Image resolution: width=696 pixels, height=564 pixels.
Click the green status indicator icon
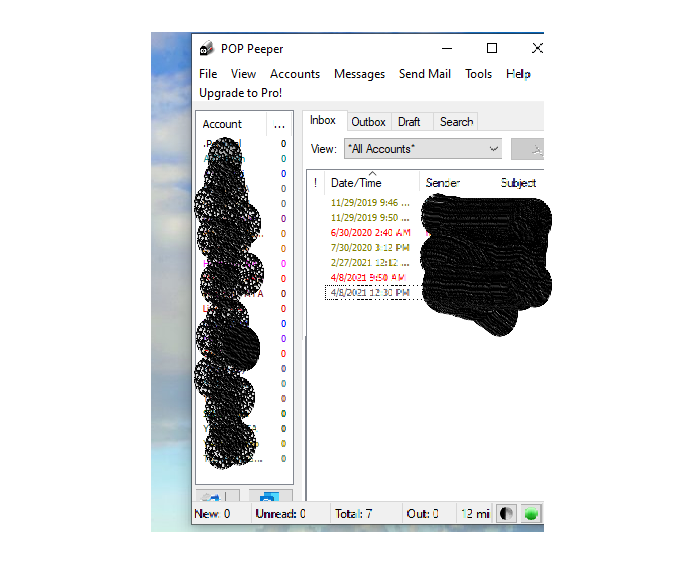(531, 514)
